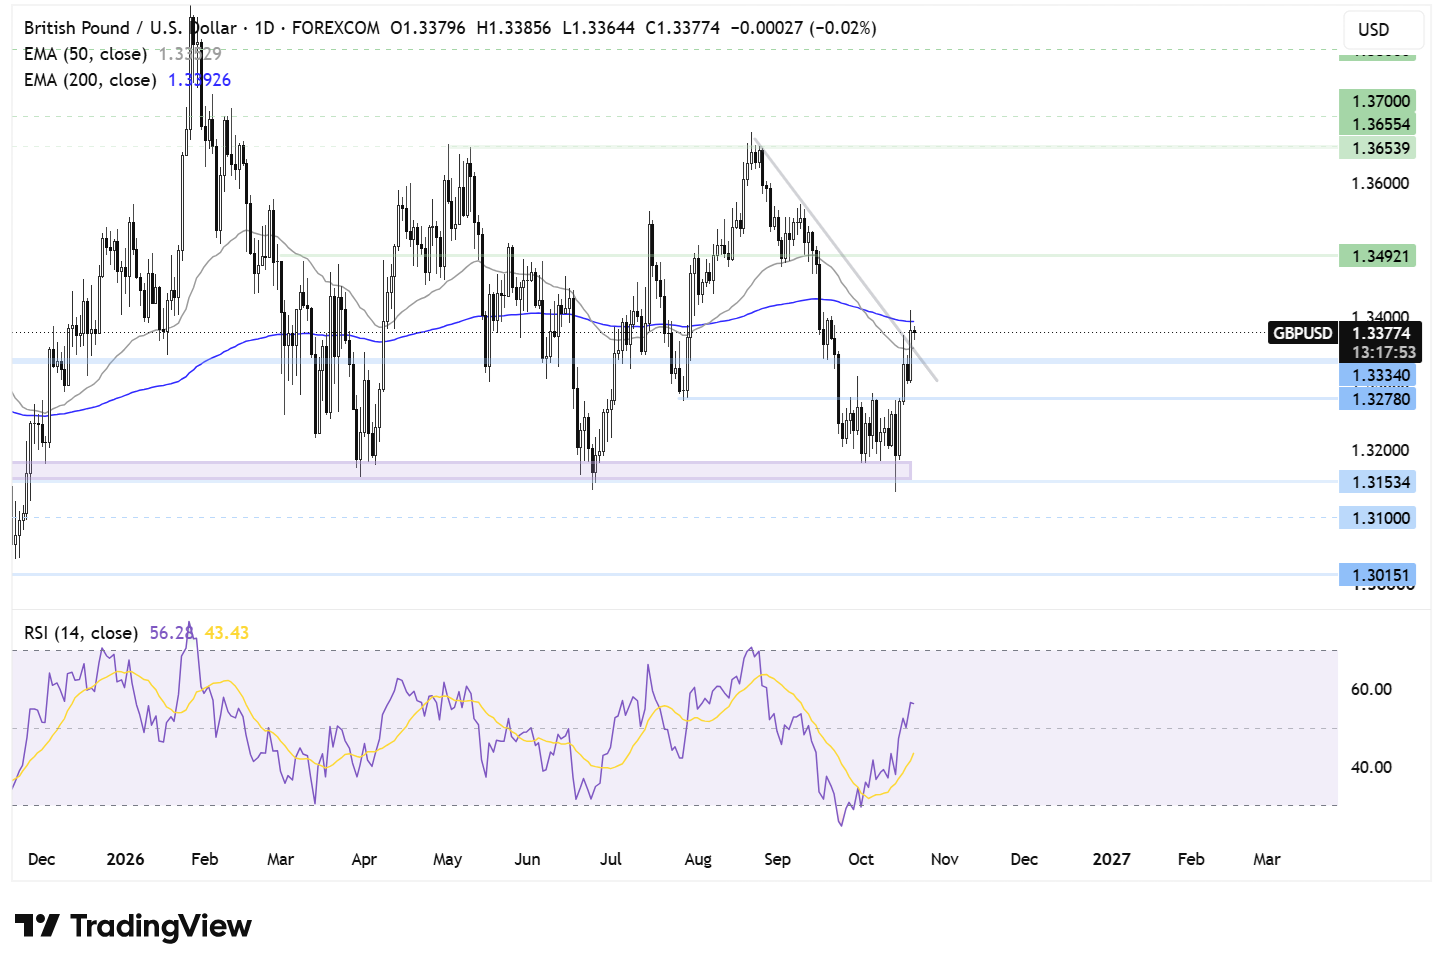
Task: Click the Nov label on time axis
Action: [944, 859]
